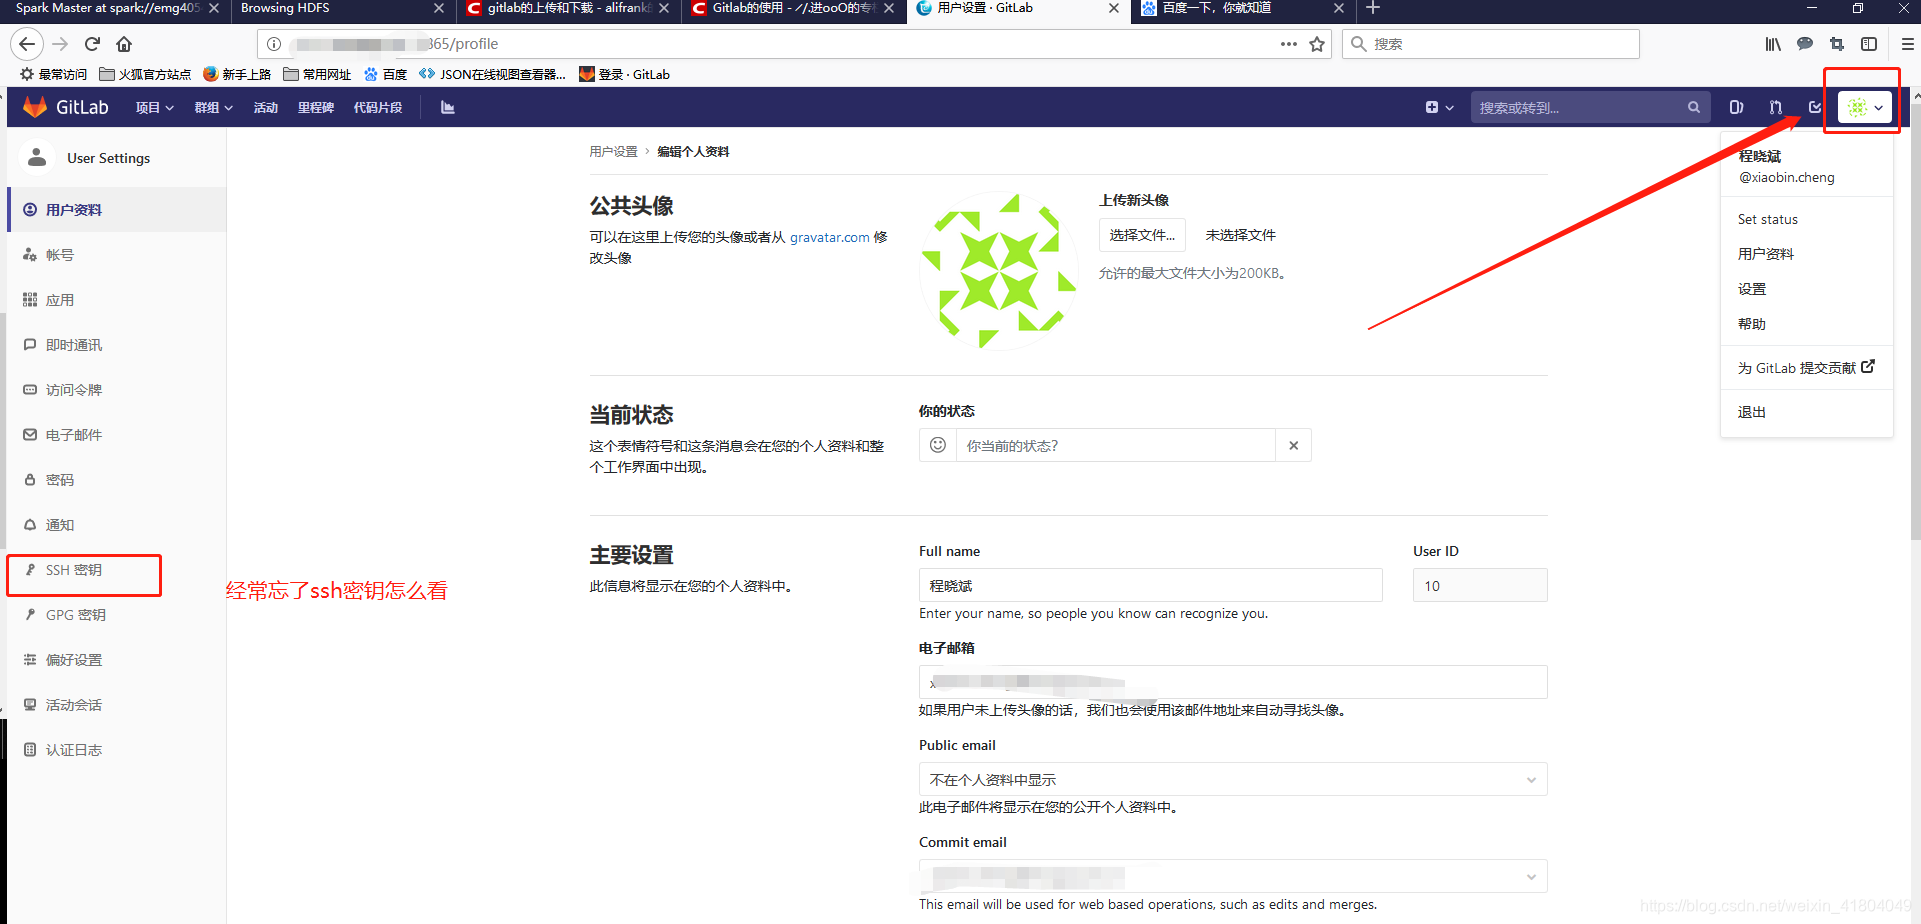The height and width of the screenshot is (924, 1921).
Task: Click 用户设置 breadcrumb link
Action: point(613,152)
